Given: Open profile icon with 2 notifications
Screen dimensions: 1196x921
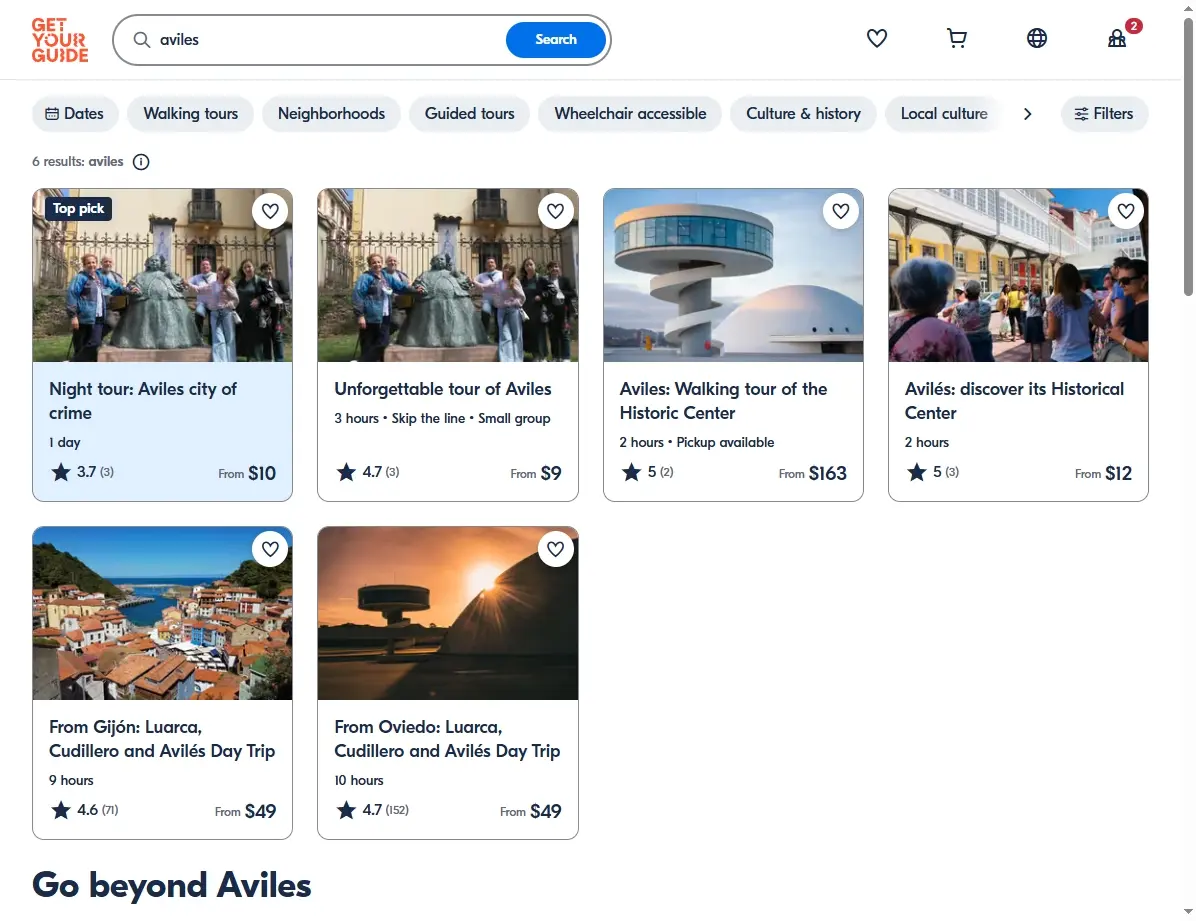Looking at the screenshot, I should pyautogui.click(x=1117, y=38).
